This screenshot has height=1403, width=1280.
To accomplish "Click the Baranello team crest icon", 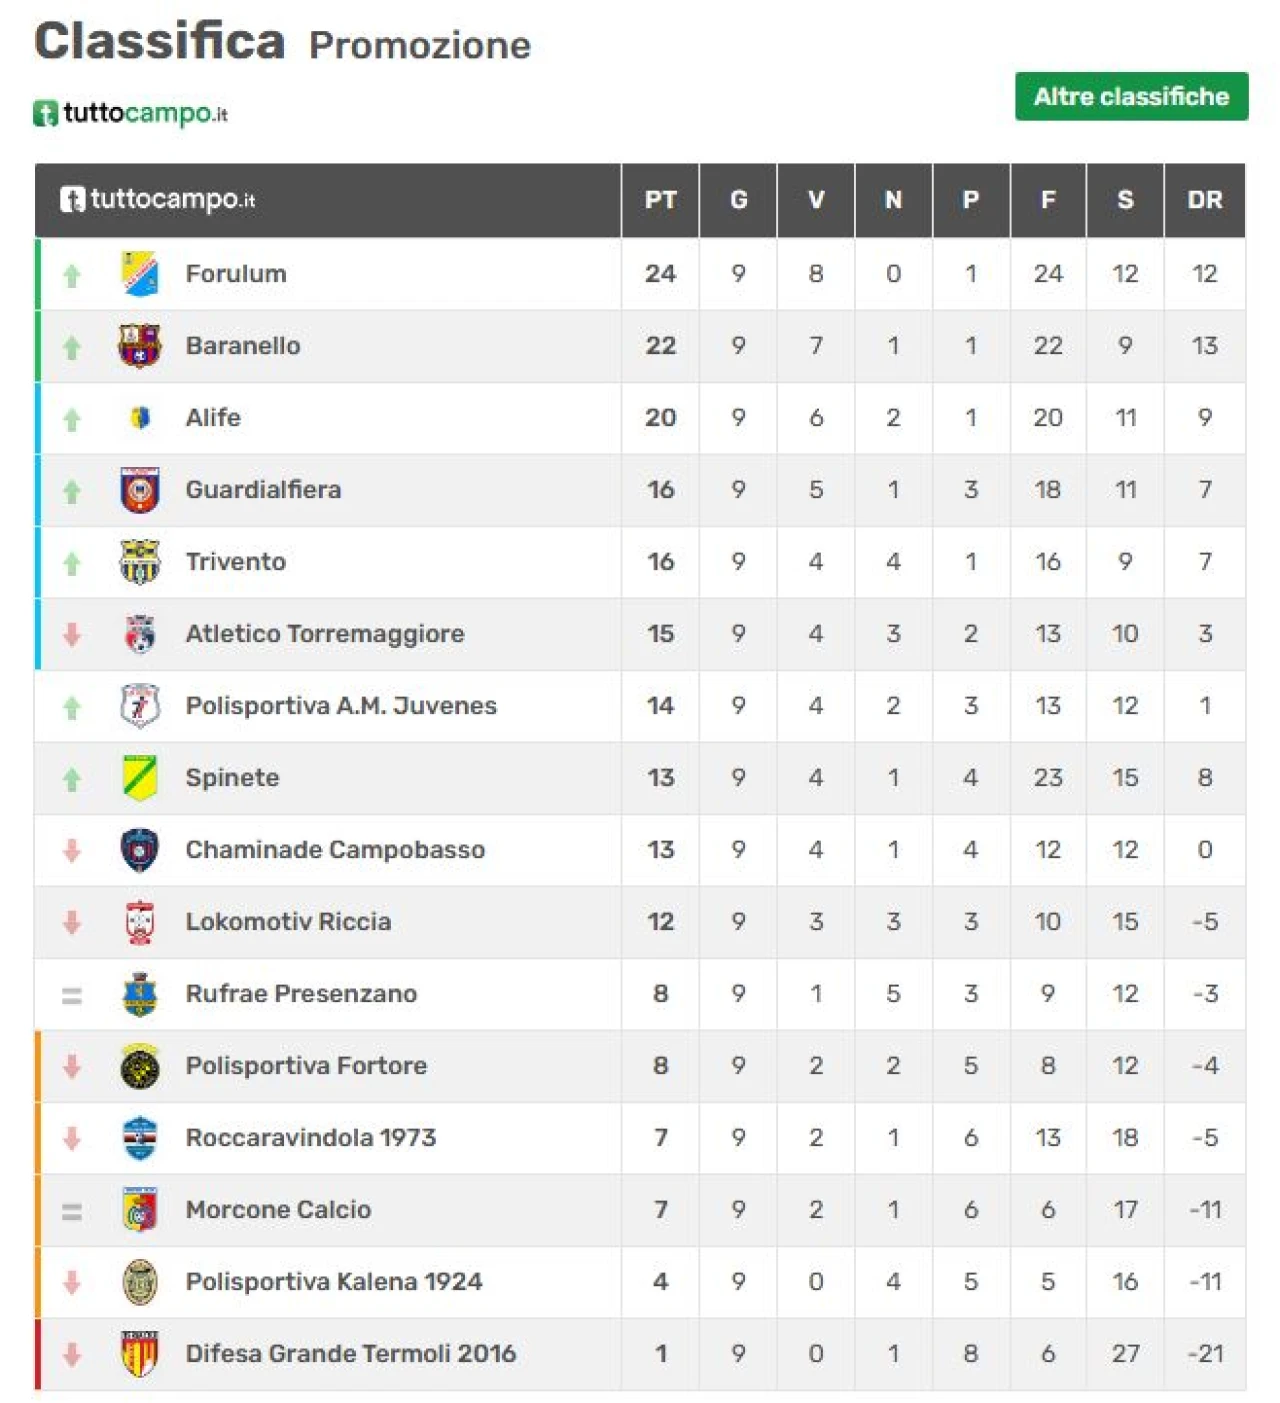I will coord(139,346).
